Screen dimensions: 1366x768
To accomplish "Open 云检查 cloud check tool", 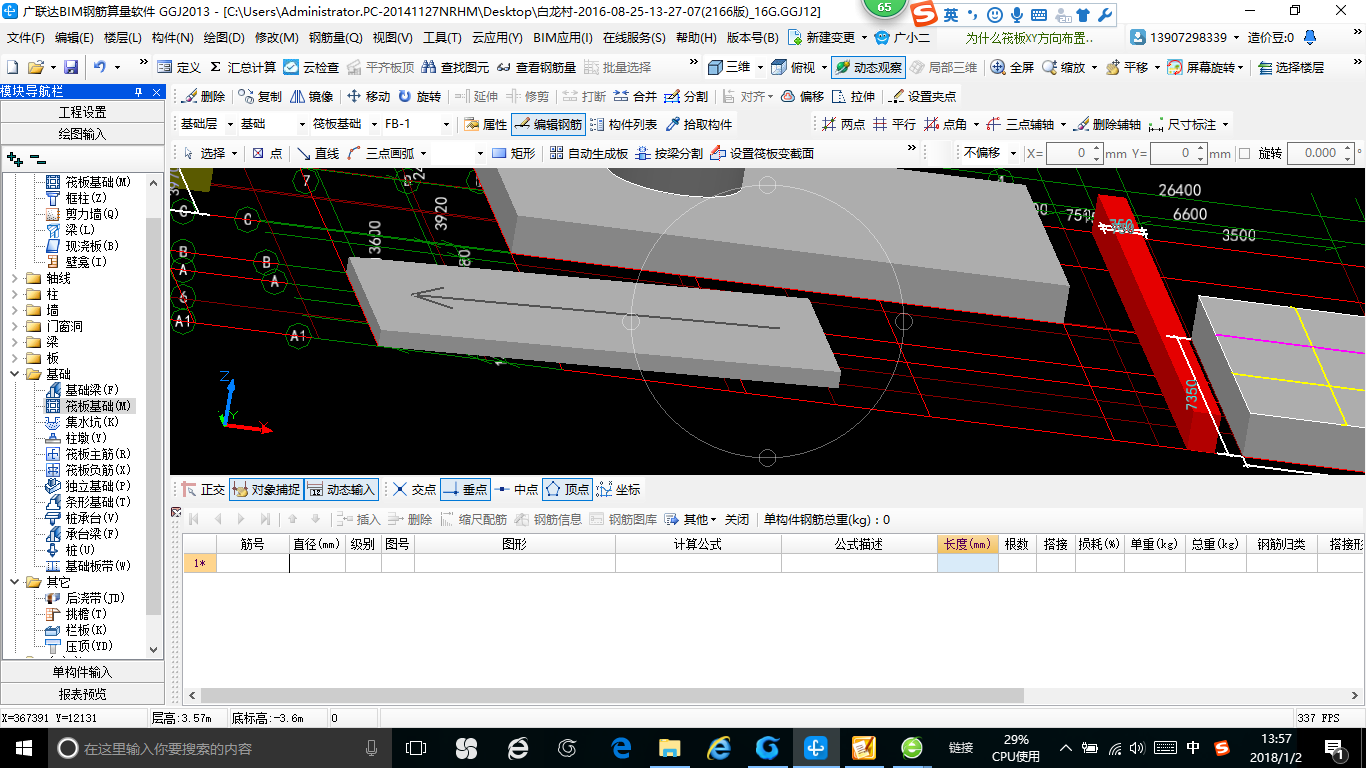I will coord(311,67).
